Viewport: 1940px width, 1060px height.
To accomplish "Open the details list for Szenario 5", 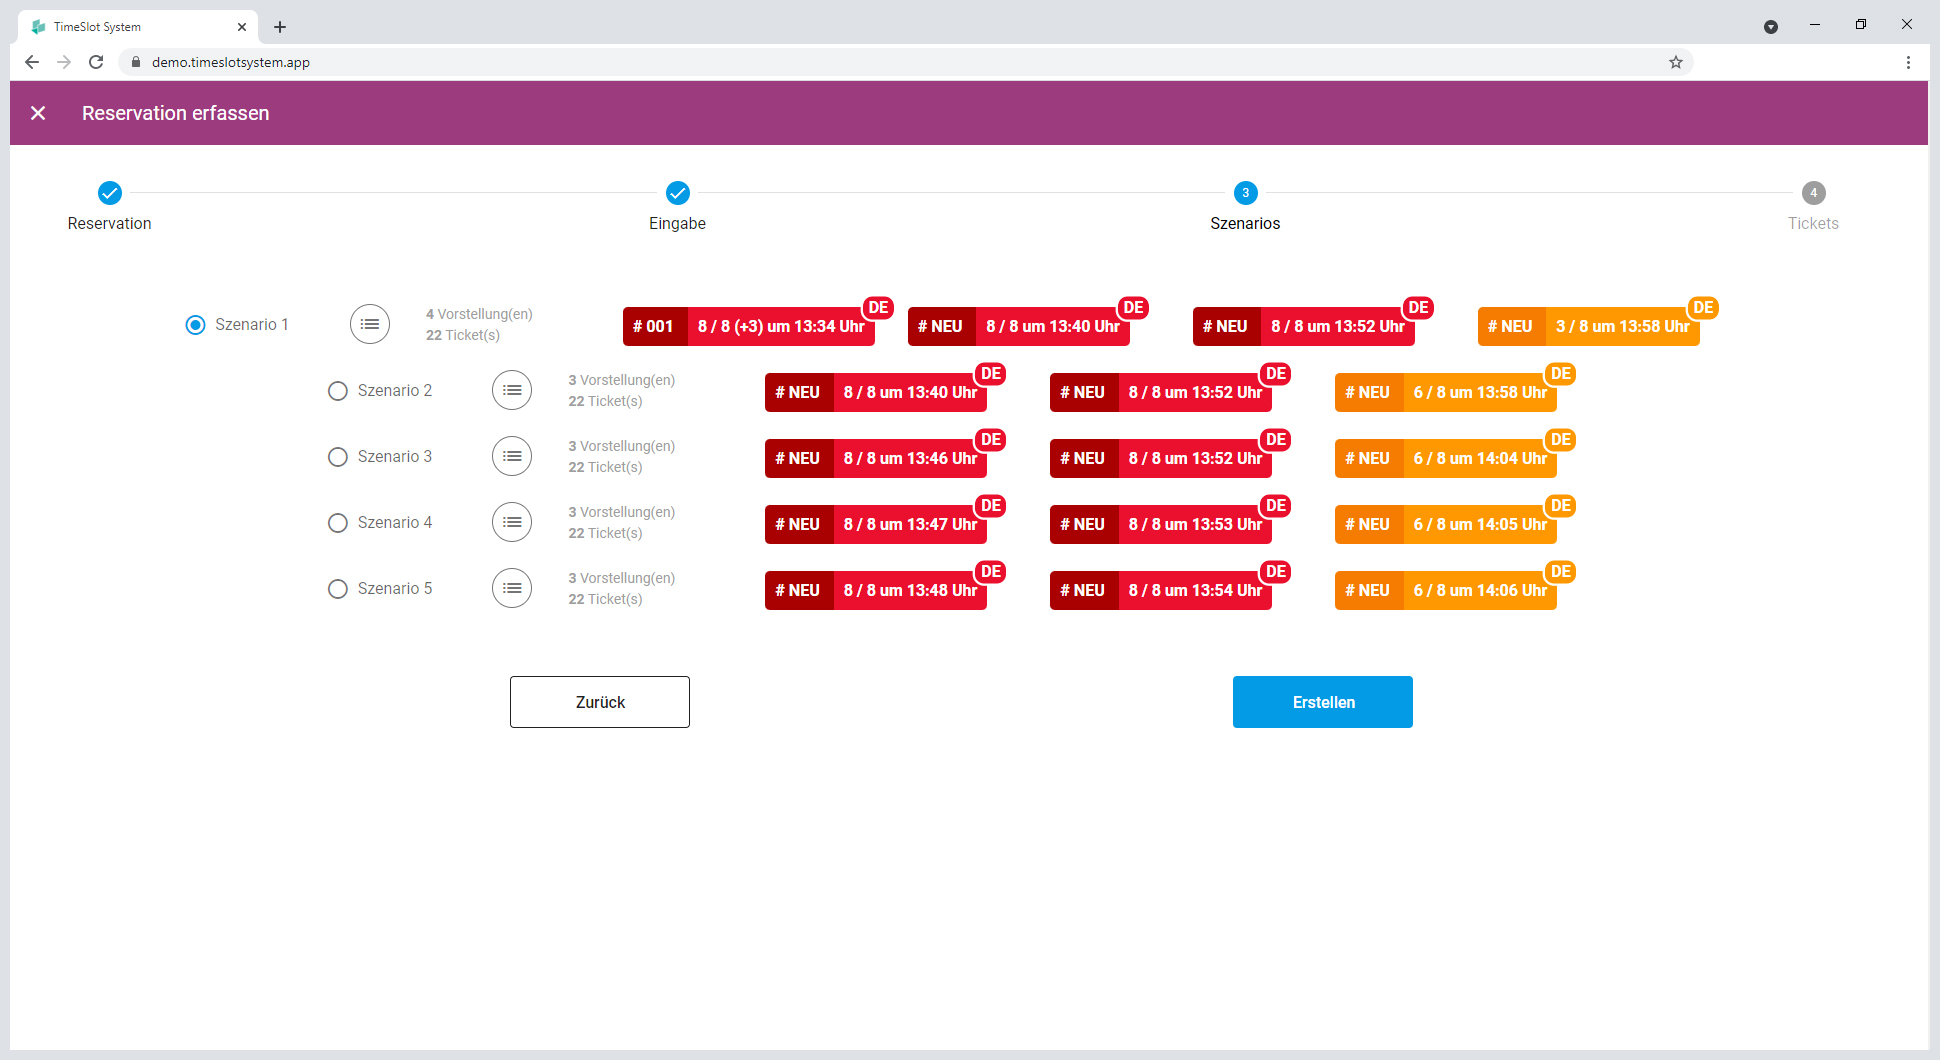I will point(512,588).
